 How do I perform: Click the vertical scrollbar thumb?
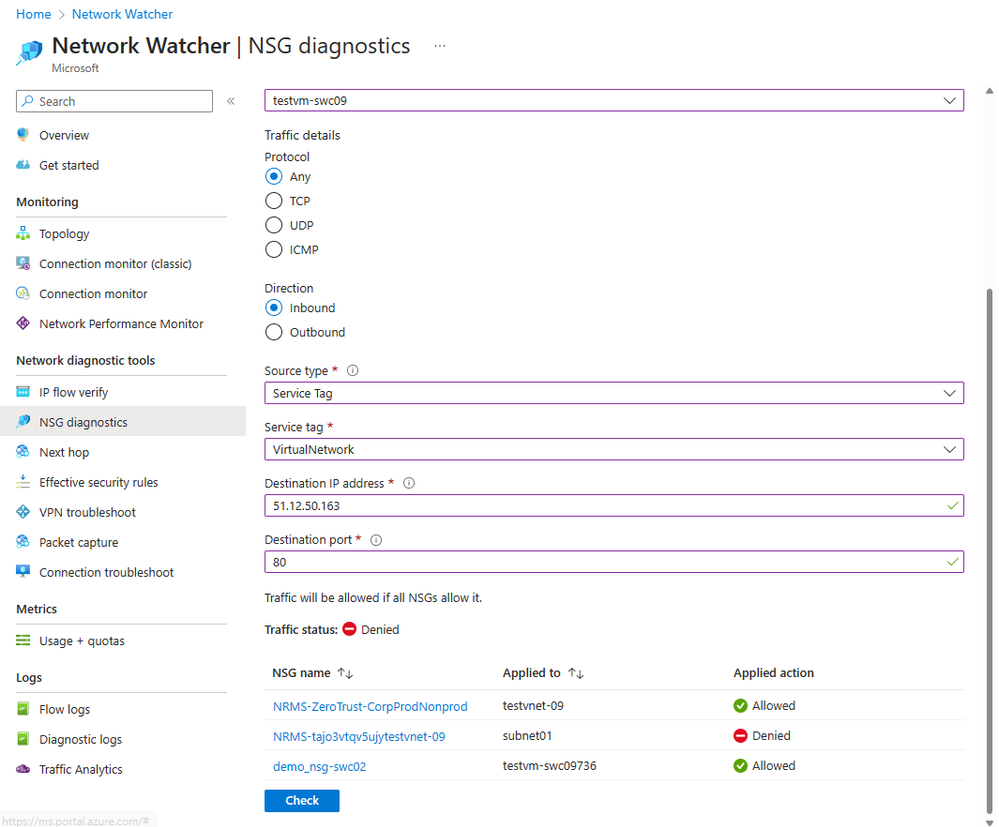click(989, 552)
